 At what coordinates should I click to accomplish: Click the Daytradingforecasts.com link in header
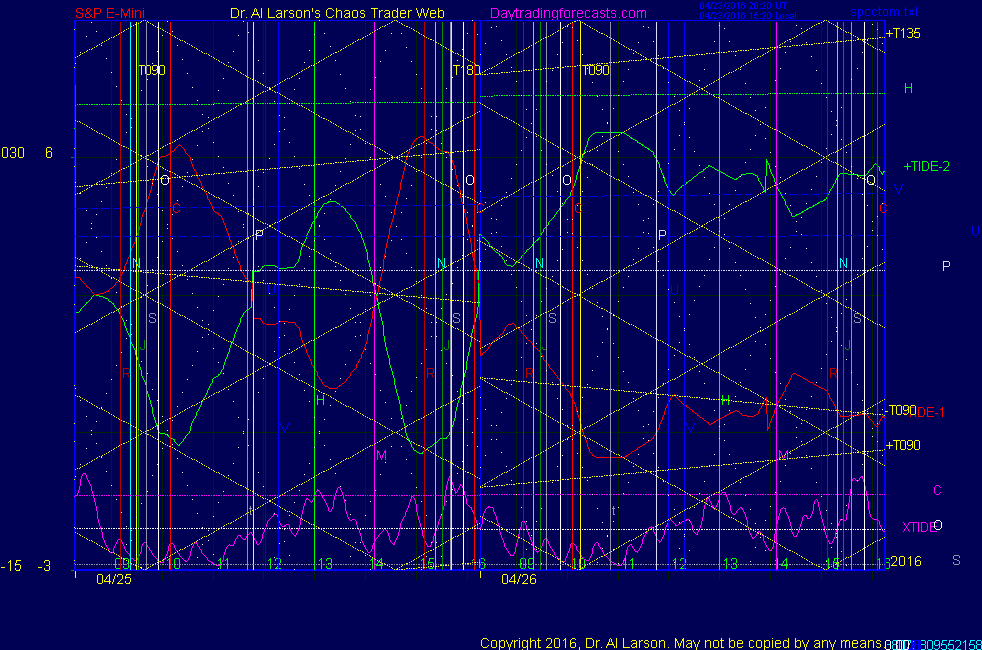(567, 14)
